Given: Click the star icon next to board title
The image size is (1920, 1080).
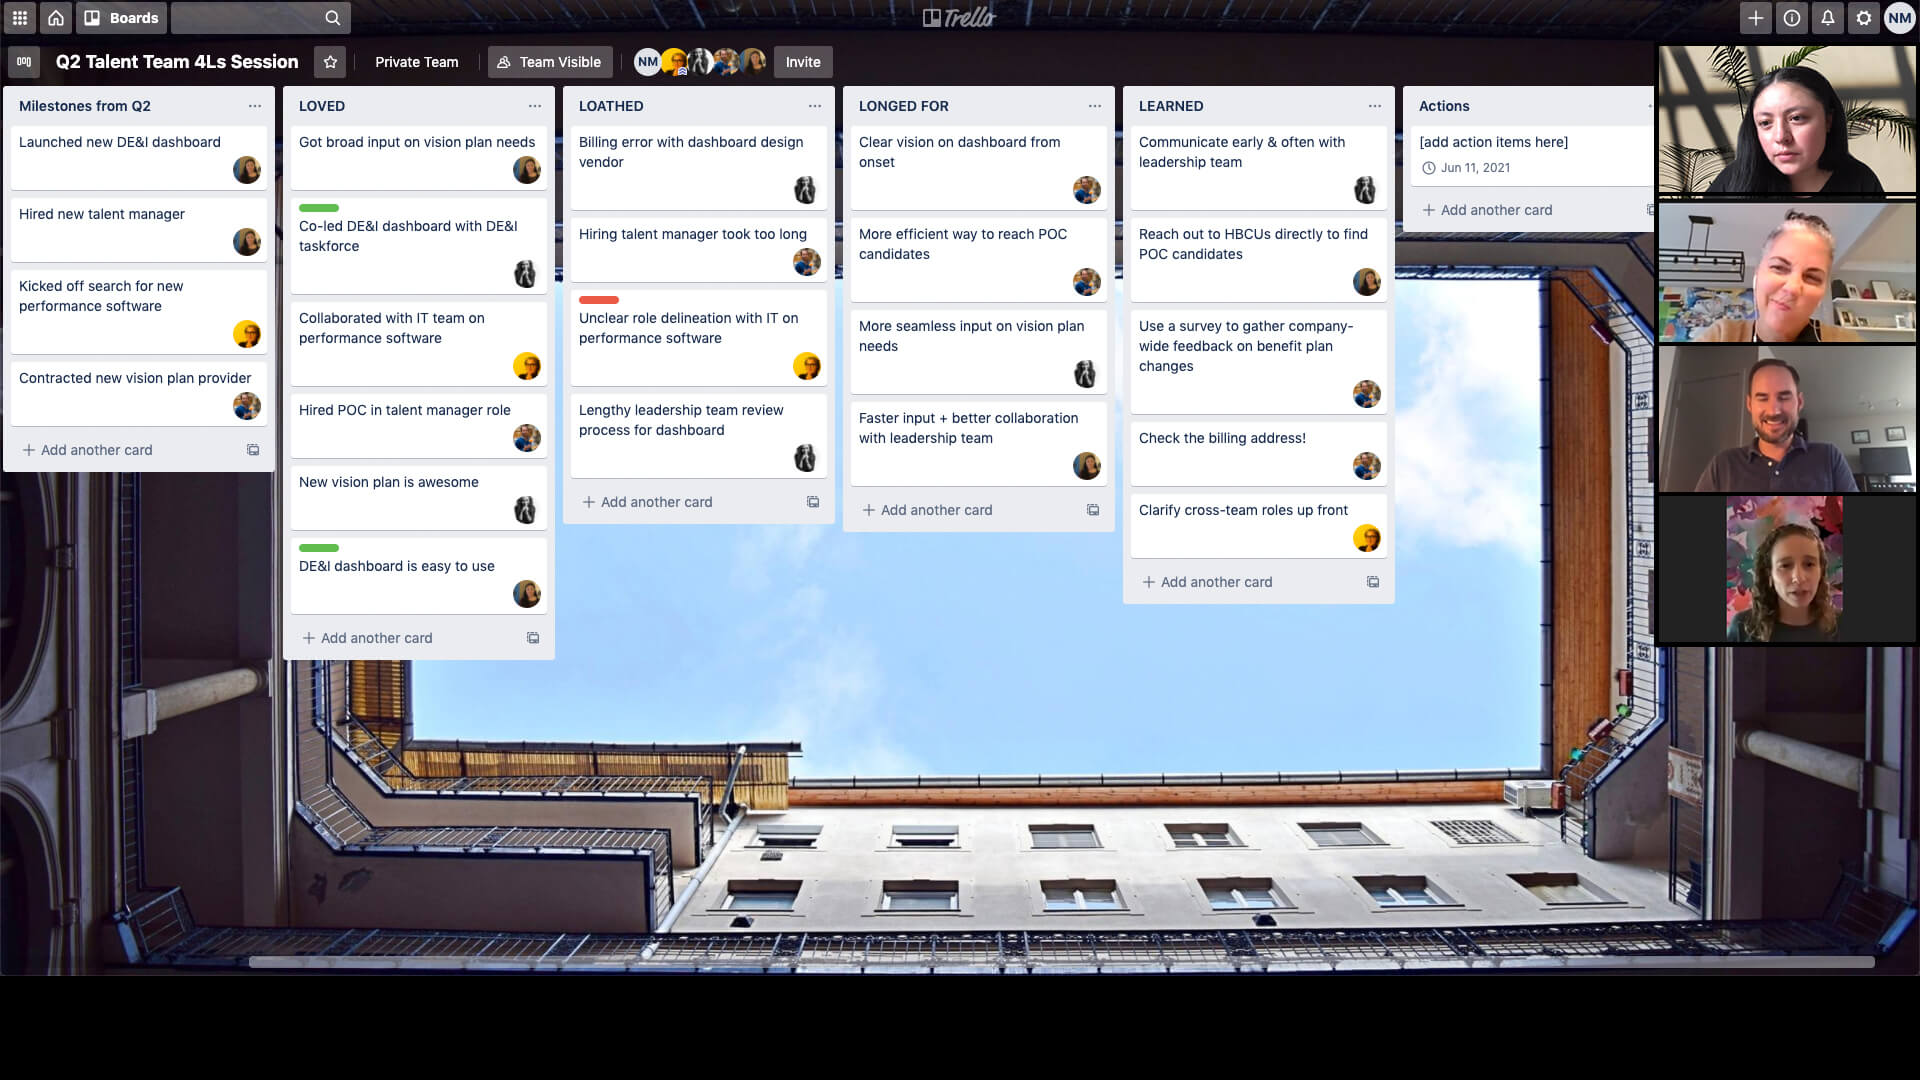Looking at the screenshot, I should [x=330, y=61].
